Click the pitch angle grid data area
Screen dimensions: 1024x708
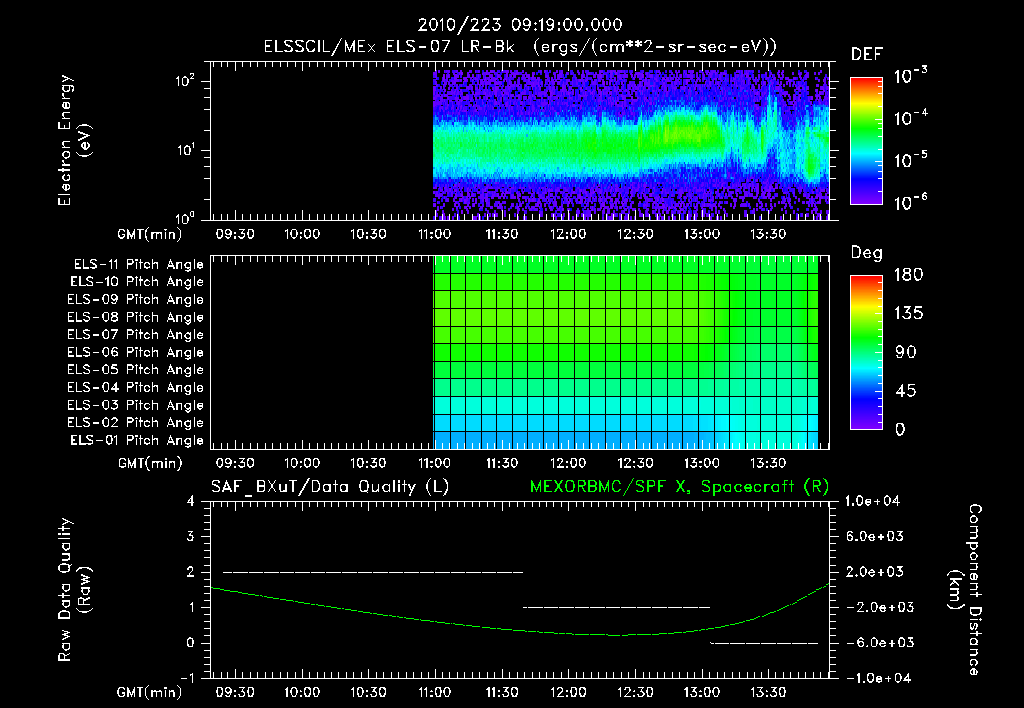[626, 352]
